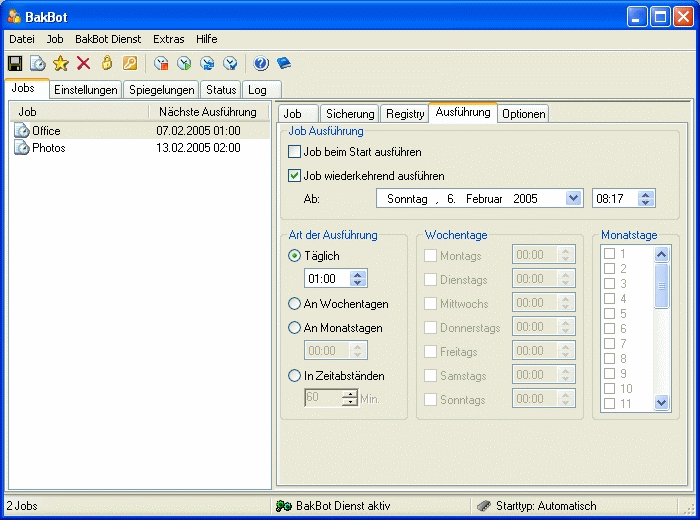
Task: Tick the Sonntags checkbox
Action: [430, 399]
